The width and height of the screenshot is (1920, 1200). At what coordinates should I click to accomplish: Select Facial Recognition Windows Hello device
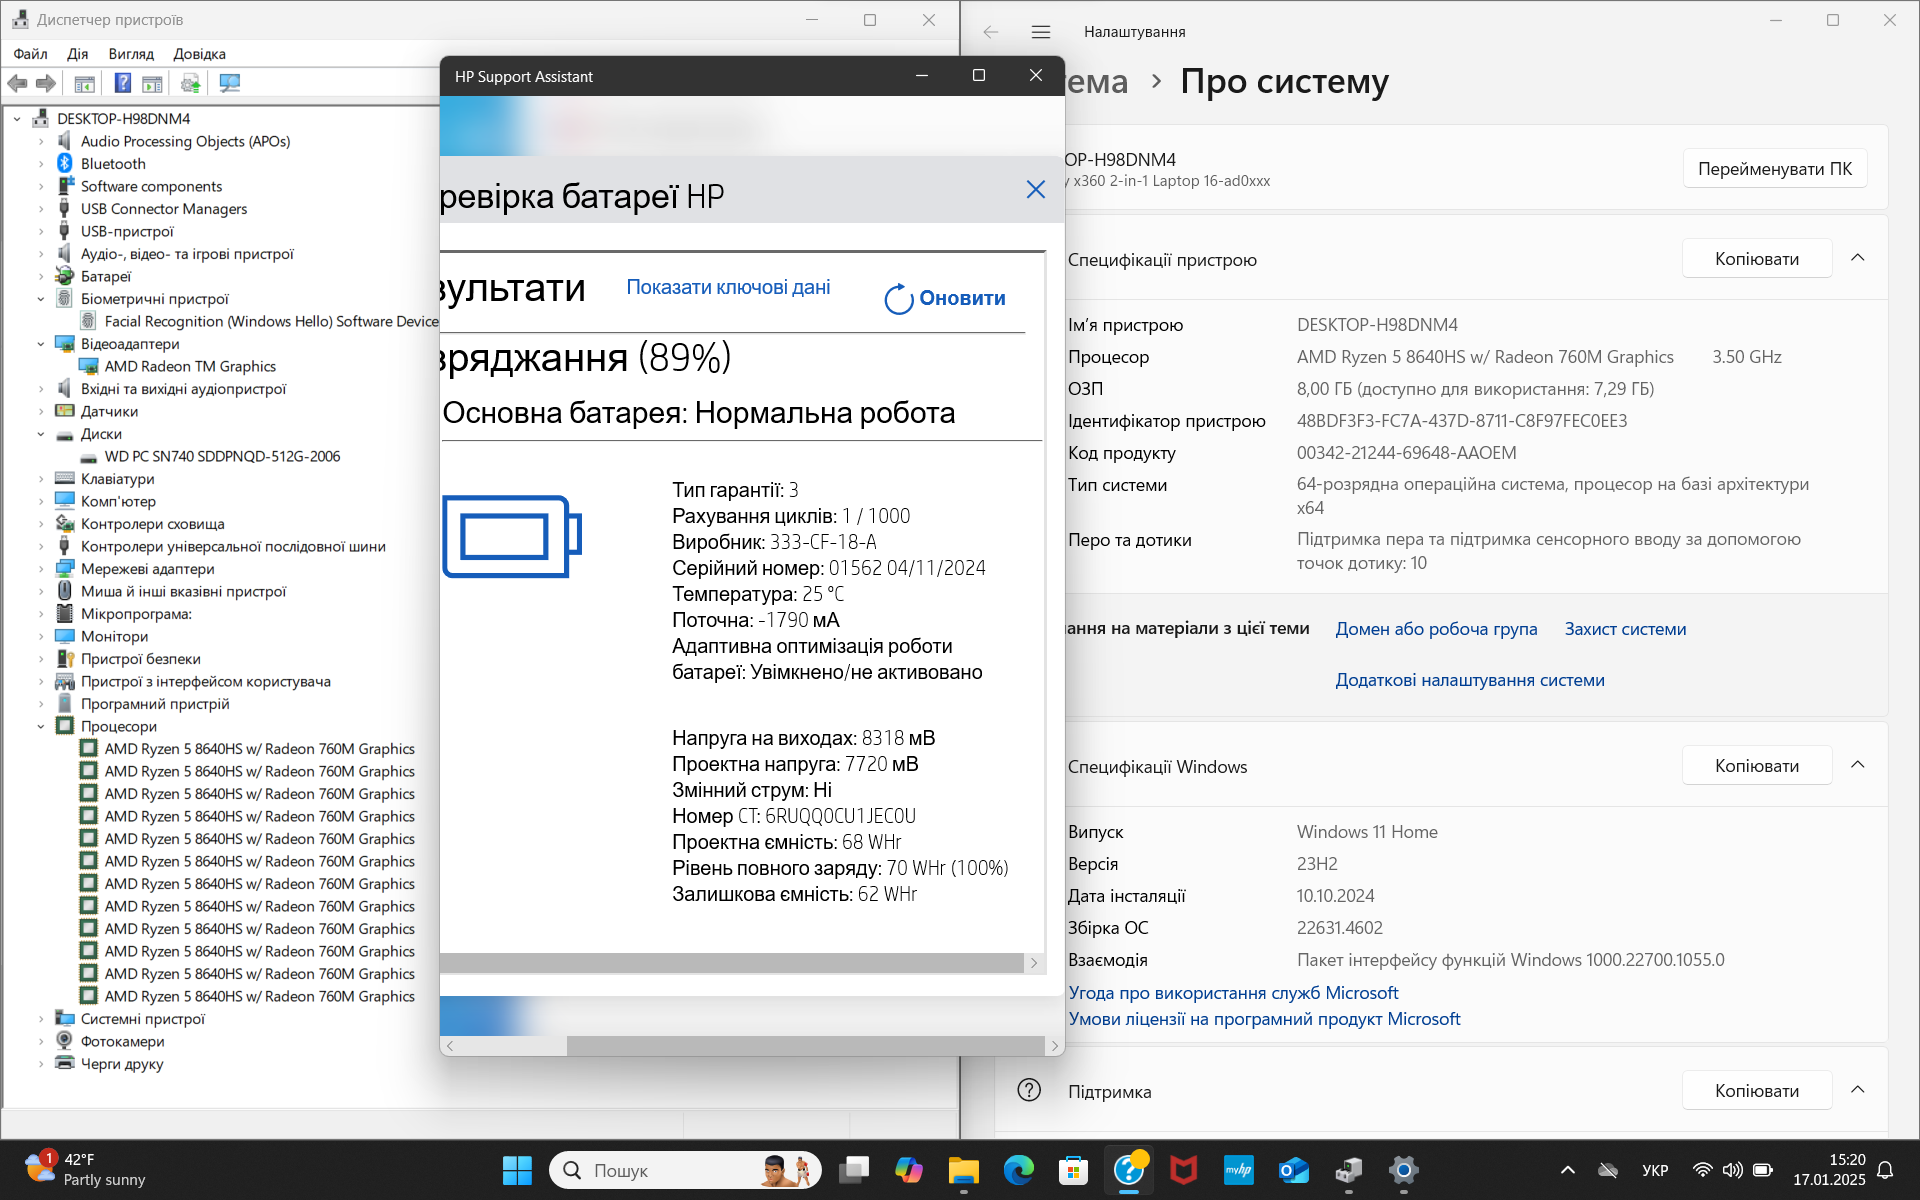click(x=271, y=322)
